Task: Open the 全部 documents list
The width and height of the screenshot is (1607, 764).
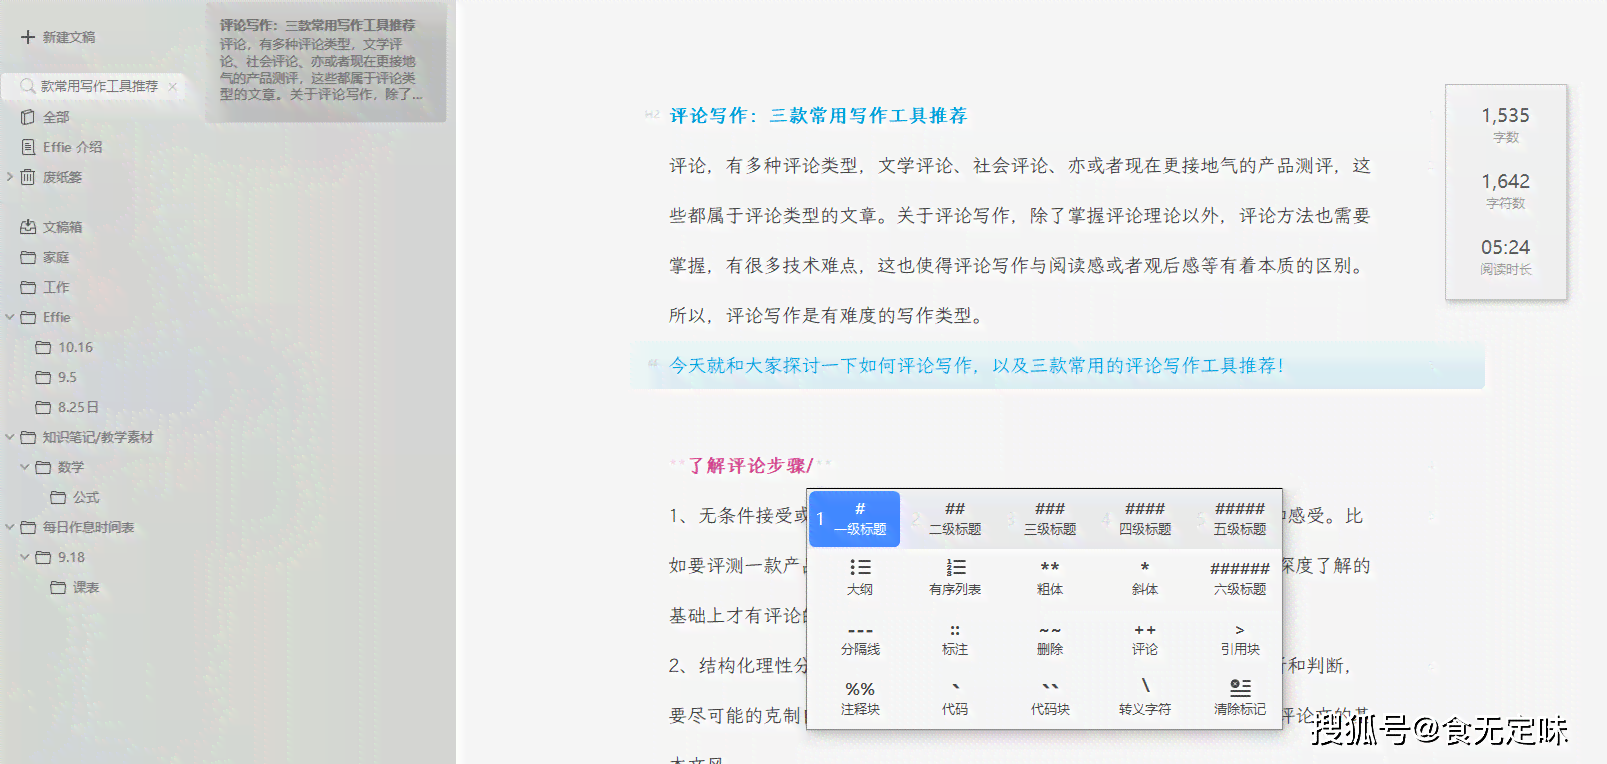Action: (x=56, y=117)
